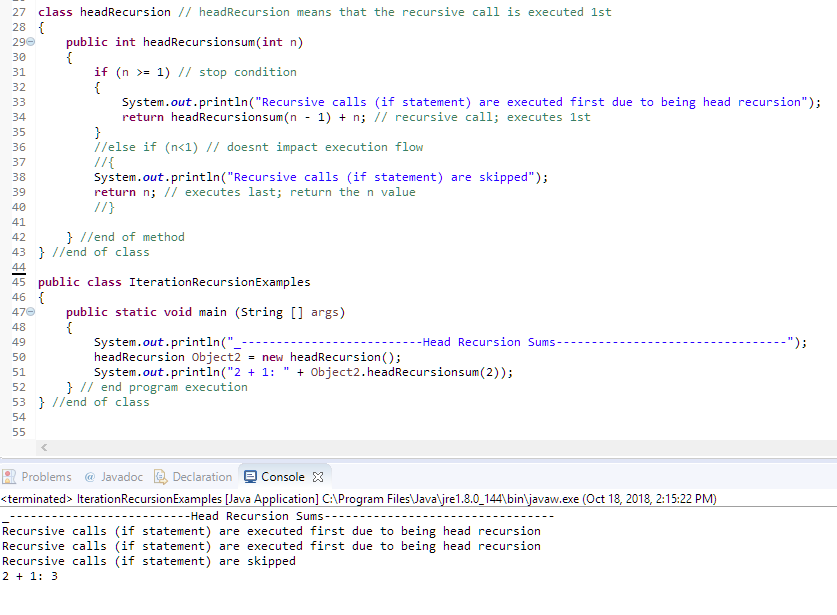Click the console output line '2 + 1: 3'
This screenshot has width=837, height=615.
pos(30,576)
